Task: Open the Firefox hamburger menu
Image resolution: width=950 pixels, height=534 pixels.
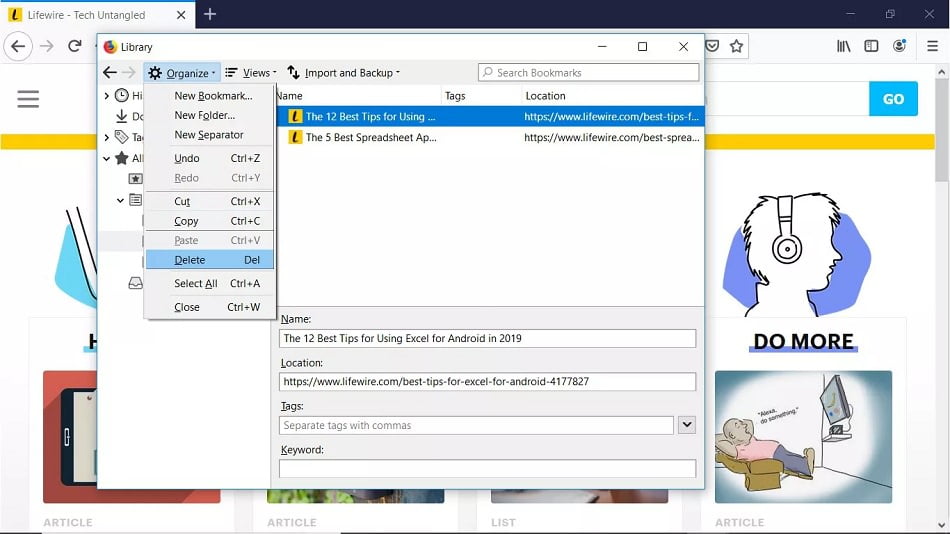Action: [932, 46]
